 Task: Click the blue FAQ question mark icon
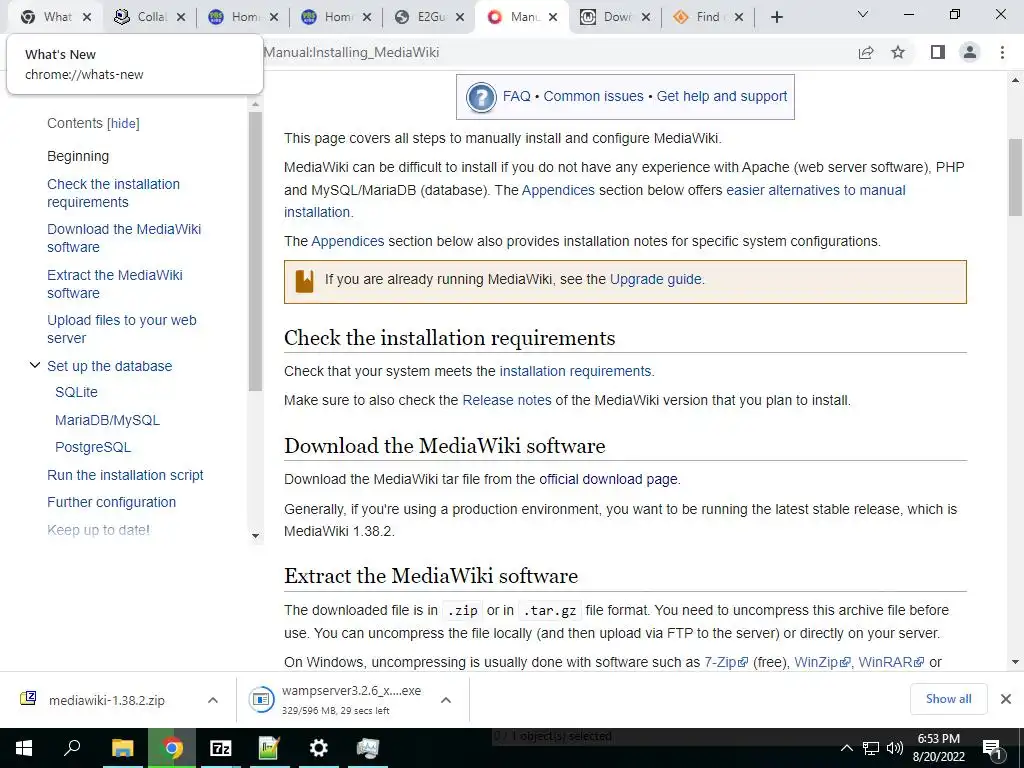pos(481,97)
